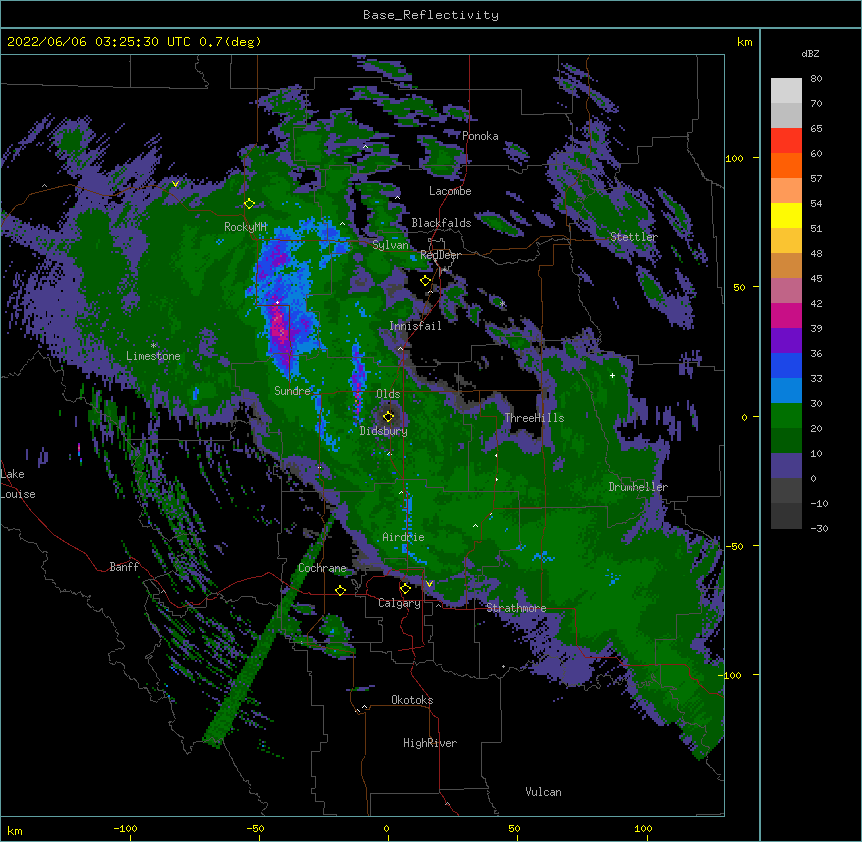This screenshot has width=862, height=842.
Task: Click the HighRiver label
Action: pyautogui.click(x=430, y=743)
